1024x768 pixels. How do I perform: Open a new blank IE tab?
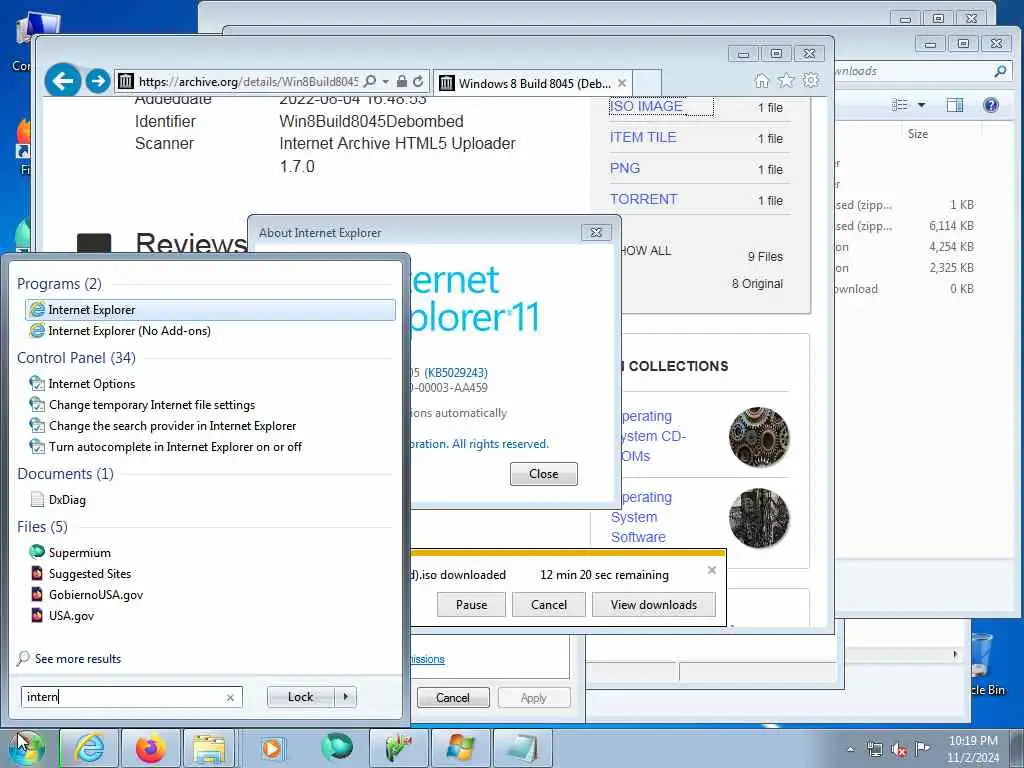tap(647, 83)
